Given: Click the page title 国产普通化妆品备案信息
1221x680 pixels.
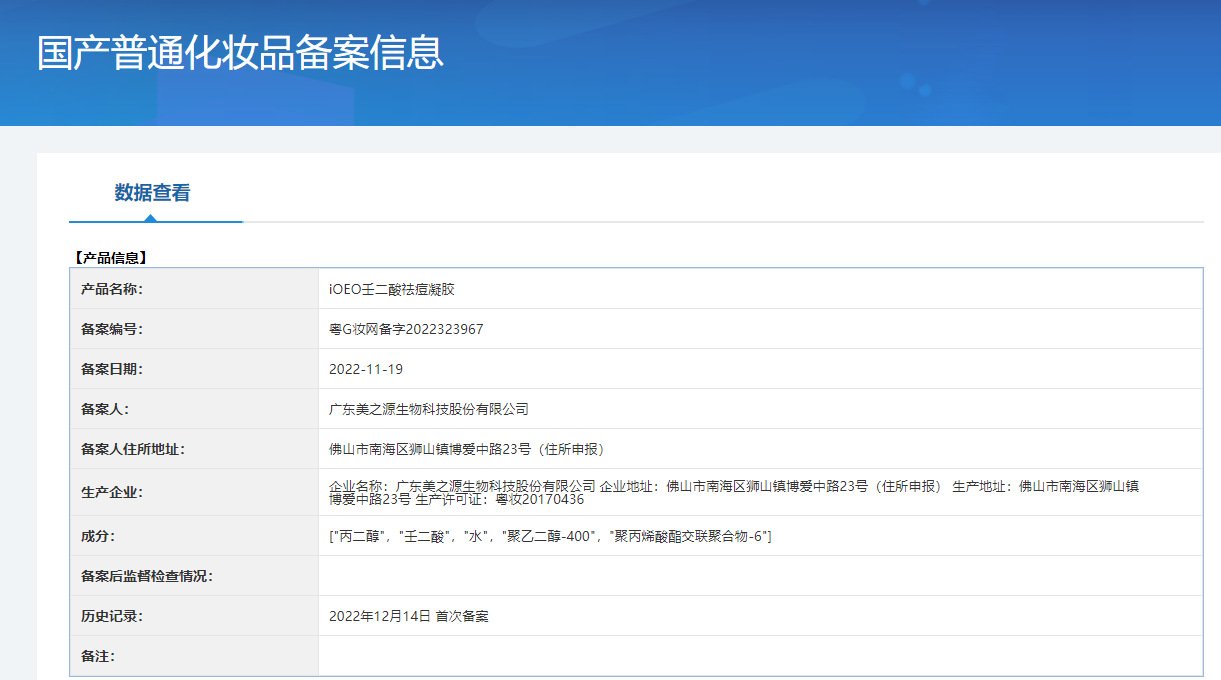Looking at the screenshot, I should [x=240, y=53].
